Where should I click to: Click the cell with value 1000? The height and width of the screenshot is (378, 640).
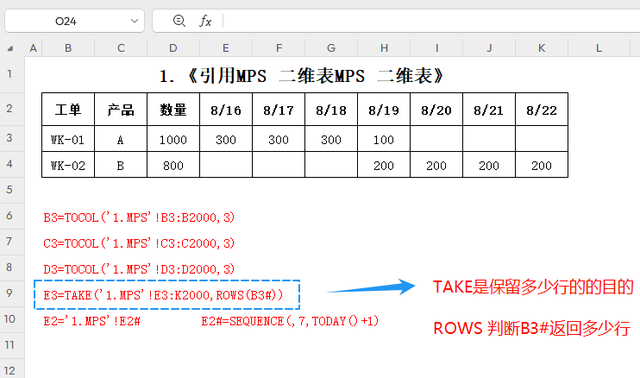[x=173, y=139]
